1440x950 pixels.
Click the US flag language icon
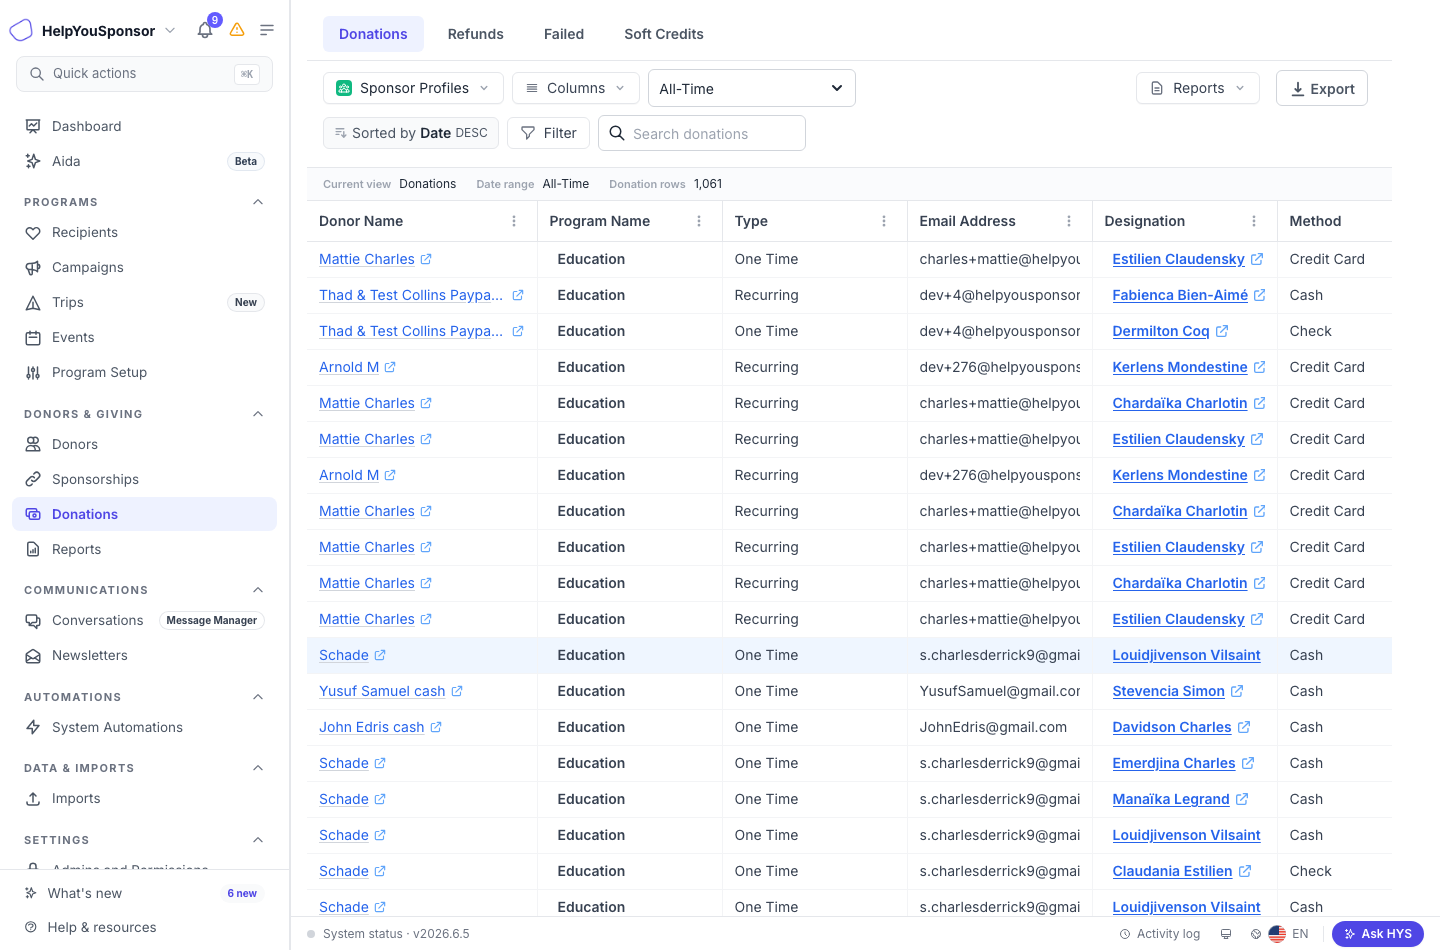tap(1277, 934)
